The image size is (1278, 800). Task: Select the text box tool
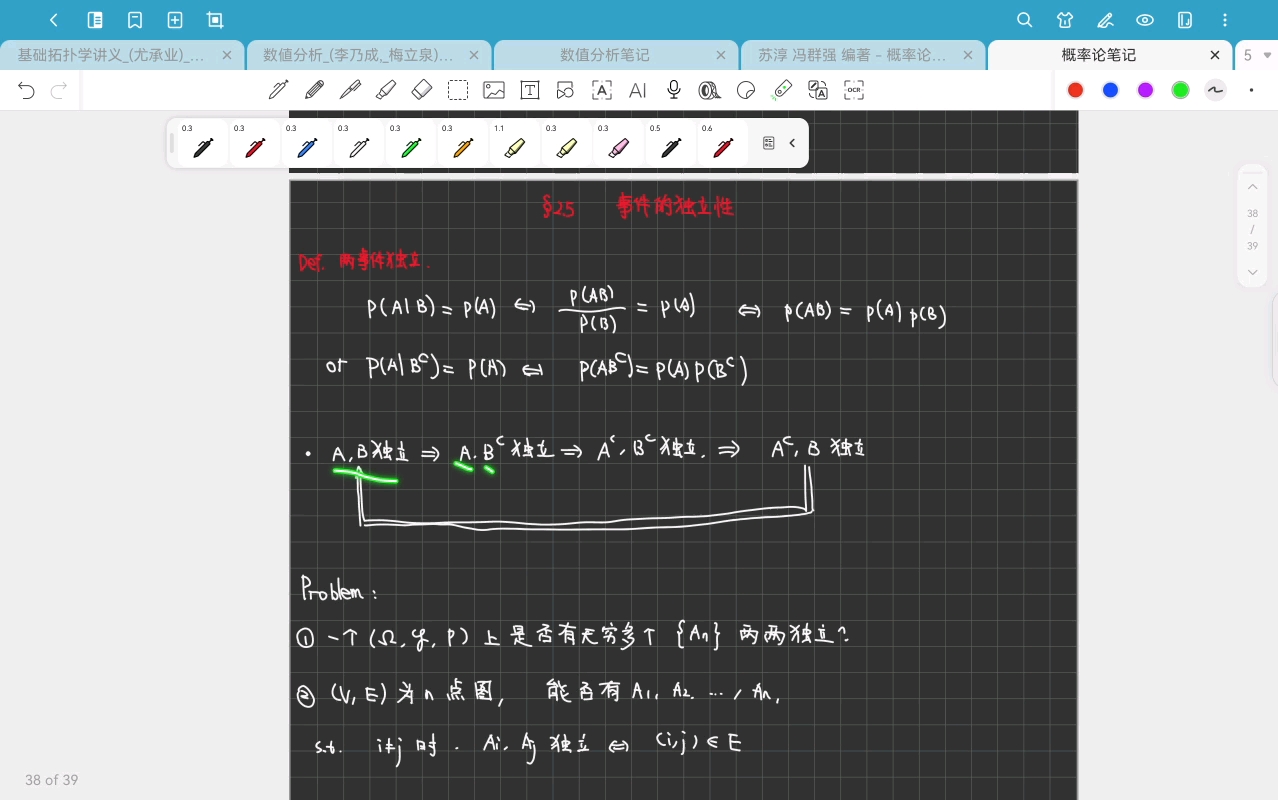530,90
